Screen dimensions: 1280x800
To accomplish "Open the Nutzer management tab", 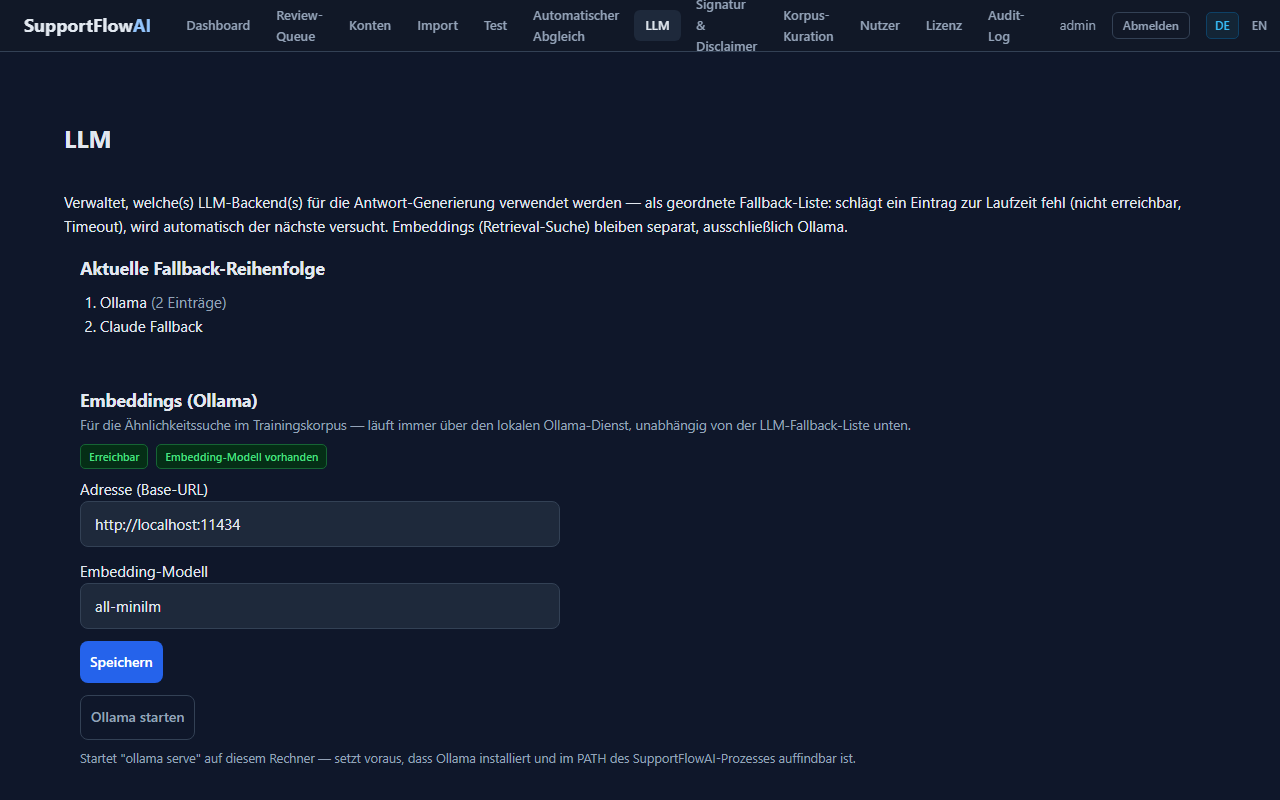I will [x=880, y=25].
